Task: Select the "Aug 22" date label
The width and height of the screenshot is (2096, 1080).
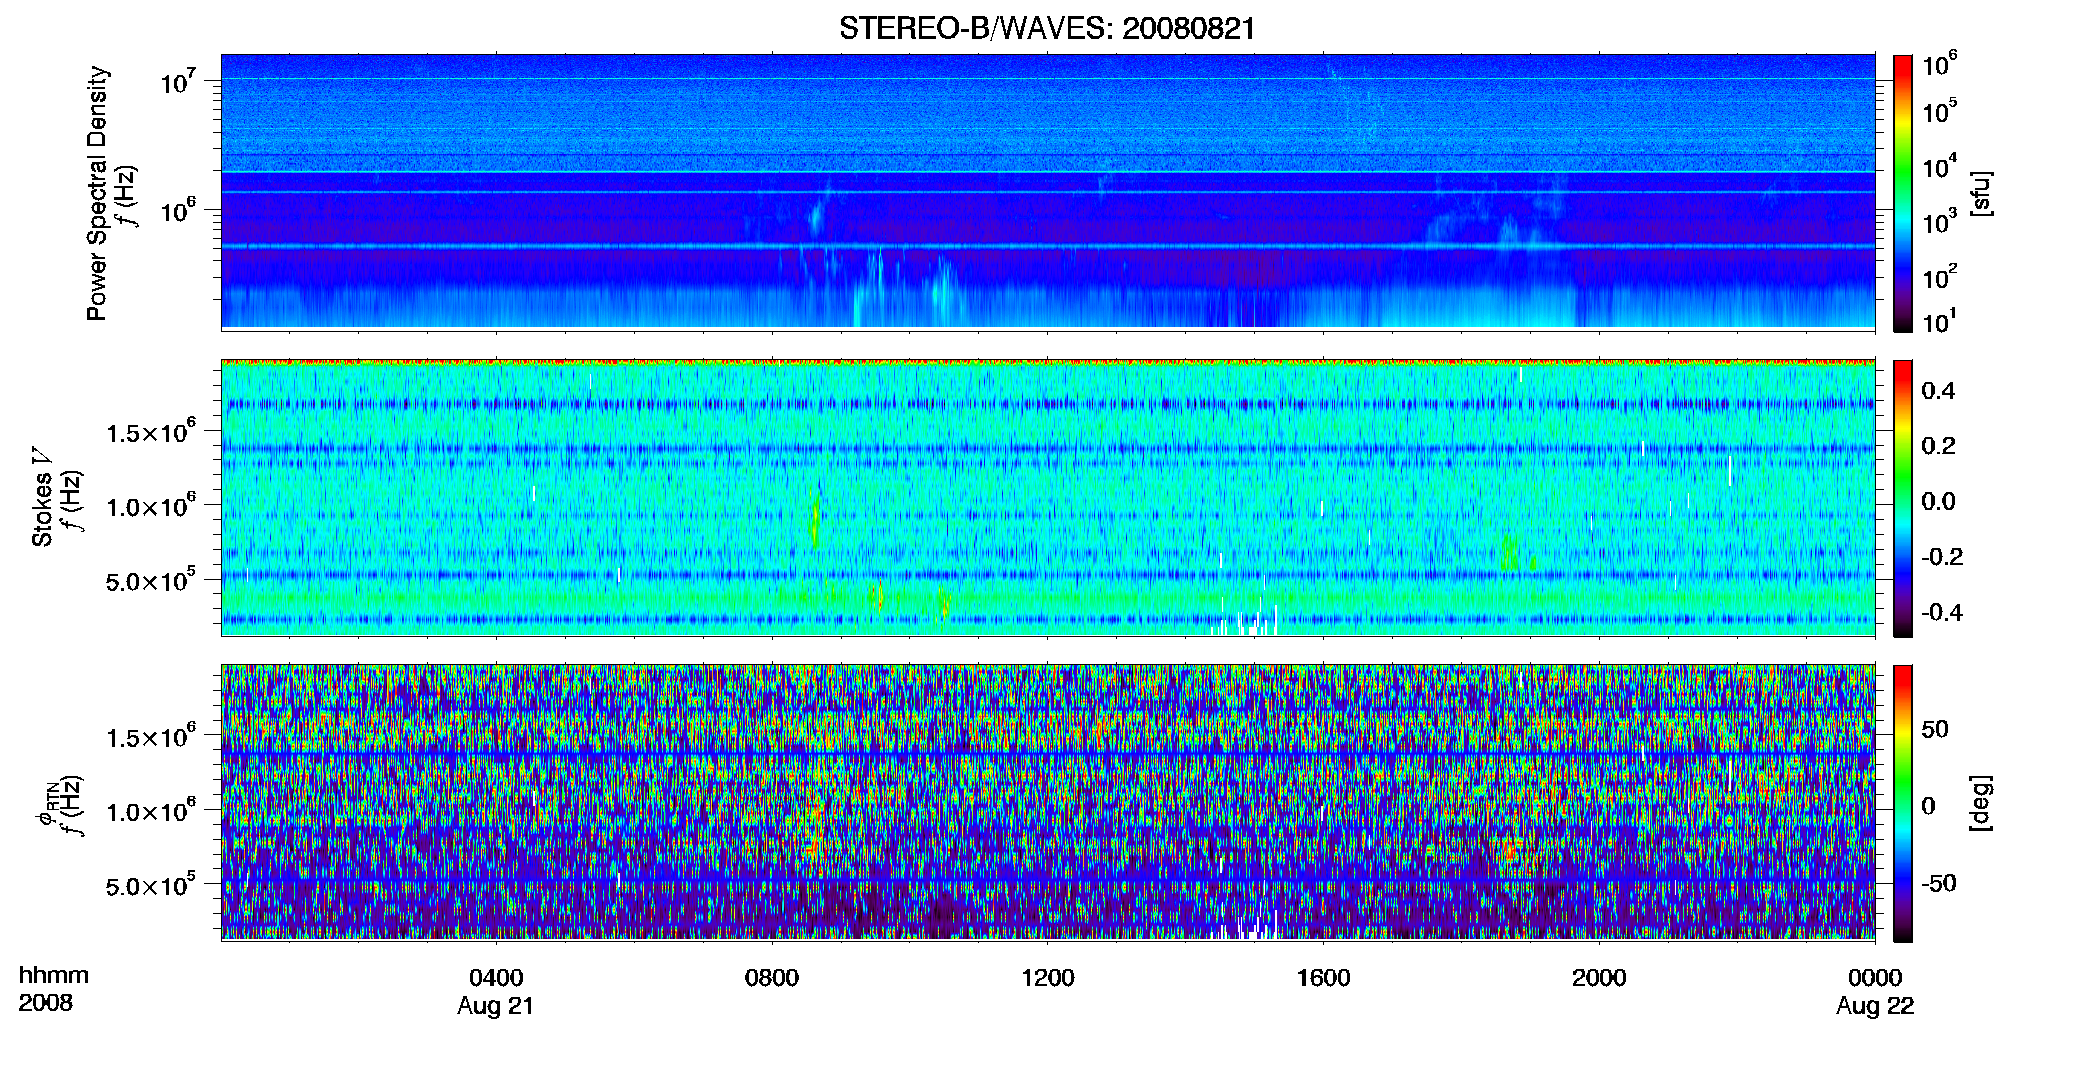Action: [x=1875, y=1006]
